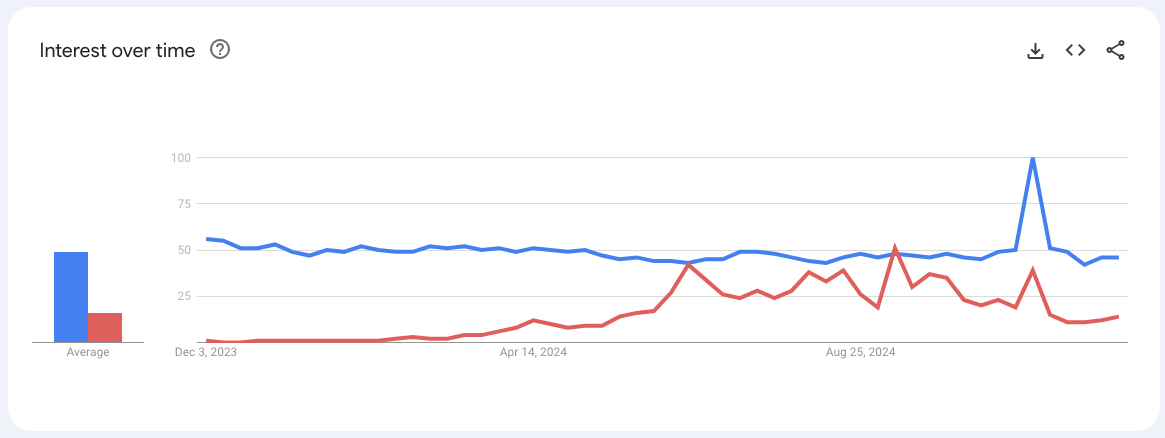Select the Aug 25, 2024 date label

[860, 352]
